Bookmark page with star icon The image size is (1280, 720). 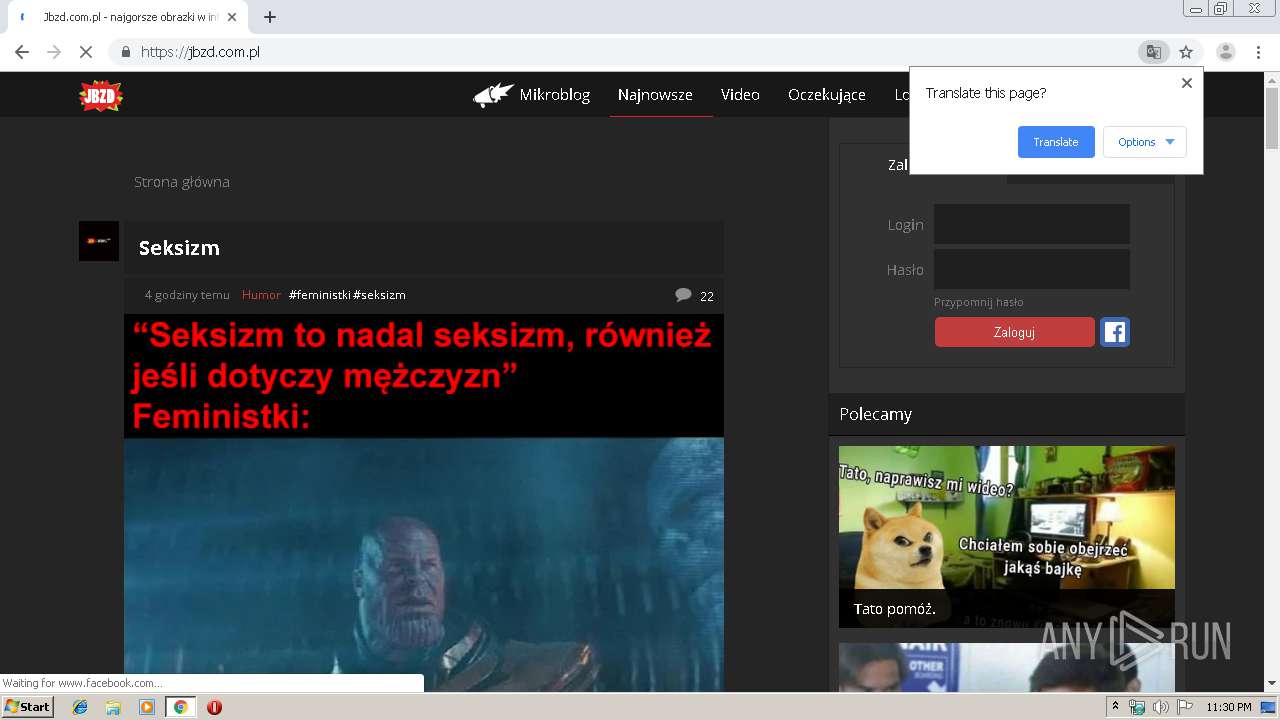pos(1186,52)
